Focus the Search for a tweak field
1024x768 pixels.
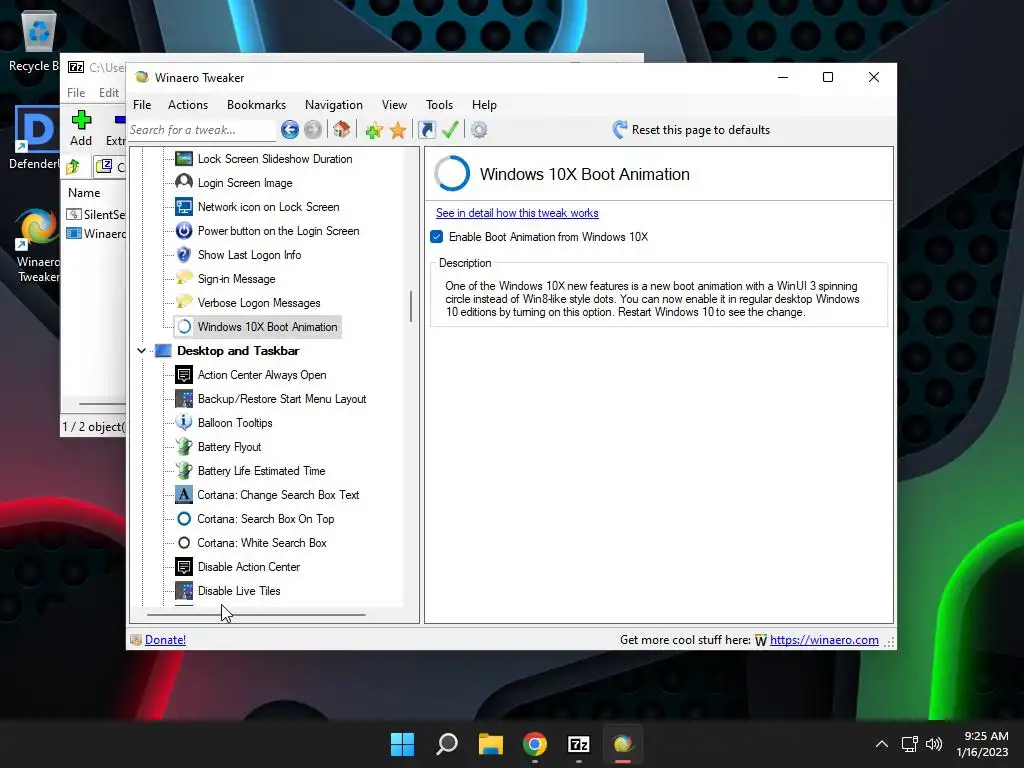click(x=202, y=130)
